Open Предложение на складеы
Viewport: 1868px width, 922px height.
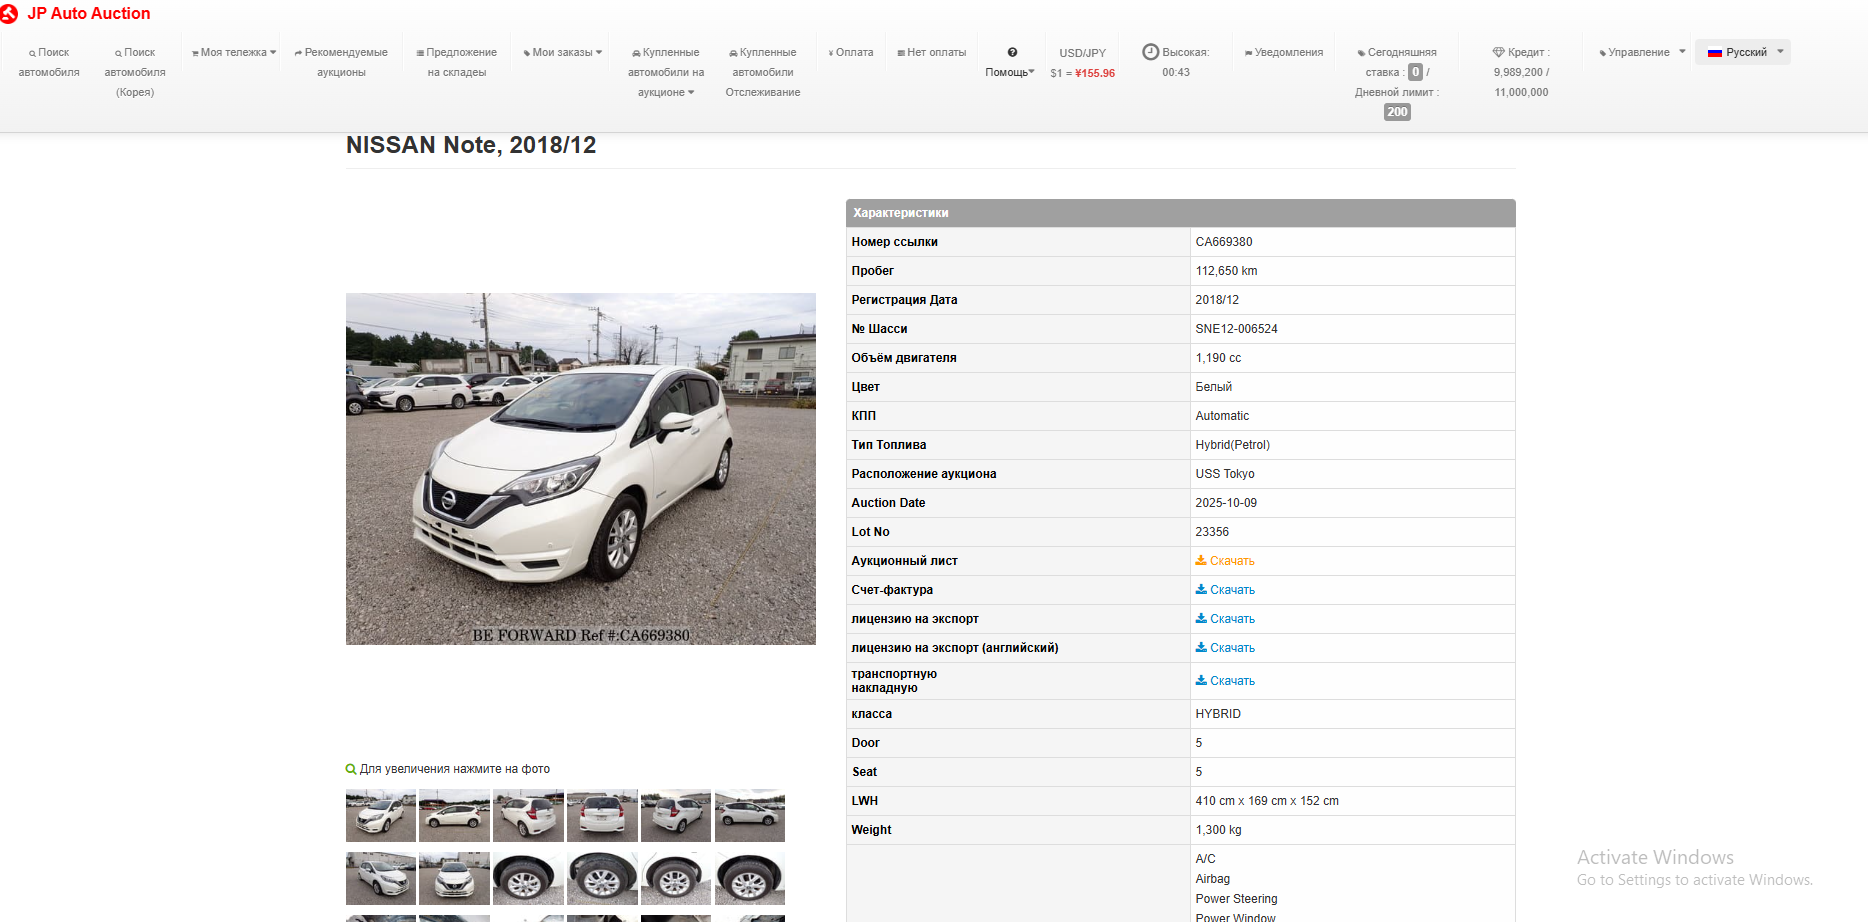pyautogui.click(x=457, y=62)
